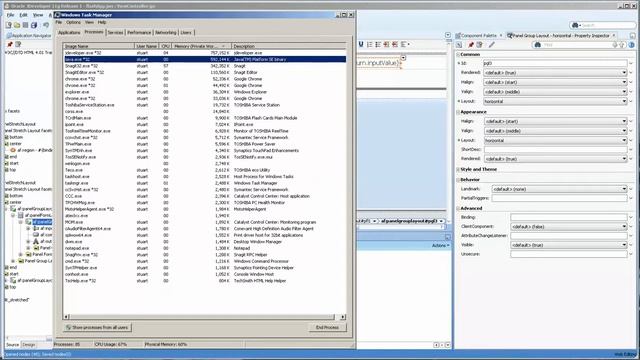Click JDeveloper New file toolbar icon
This screenshot has height=360, width=640.
9,25
